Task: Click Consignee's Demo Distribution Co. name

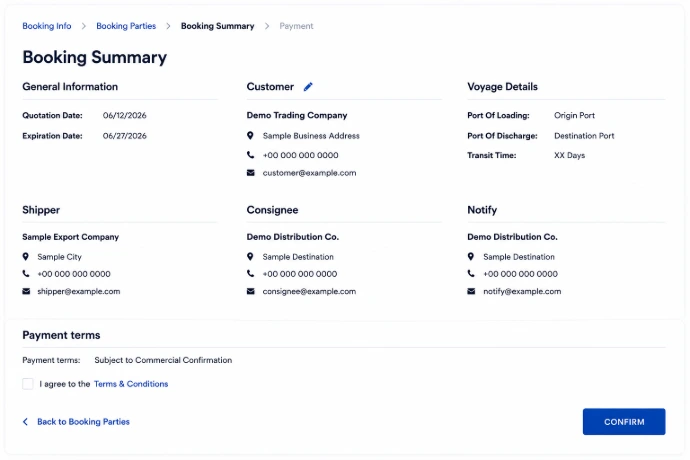Action: coord(293,237)
